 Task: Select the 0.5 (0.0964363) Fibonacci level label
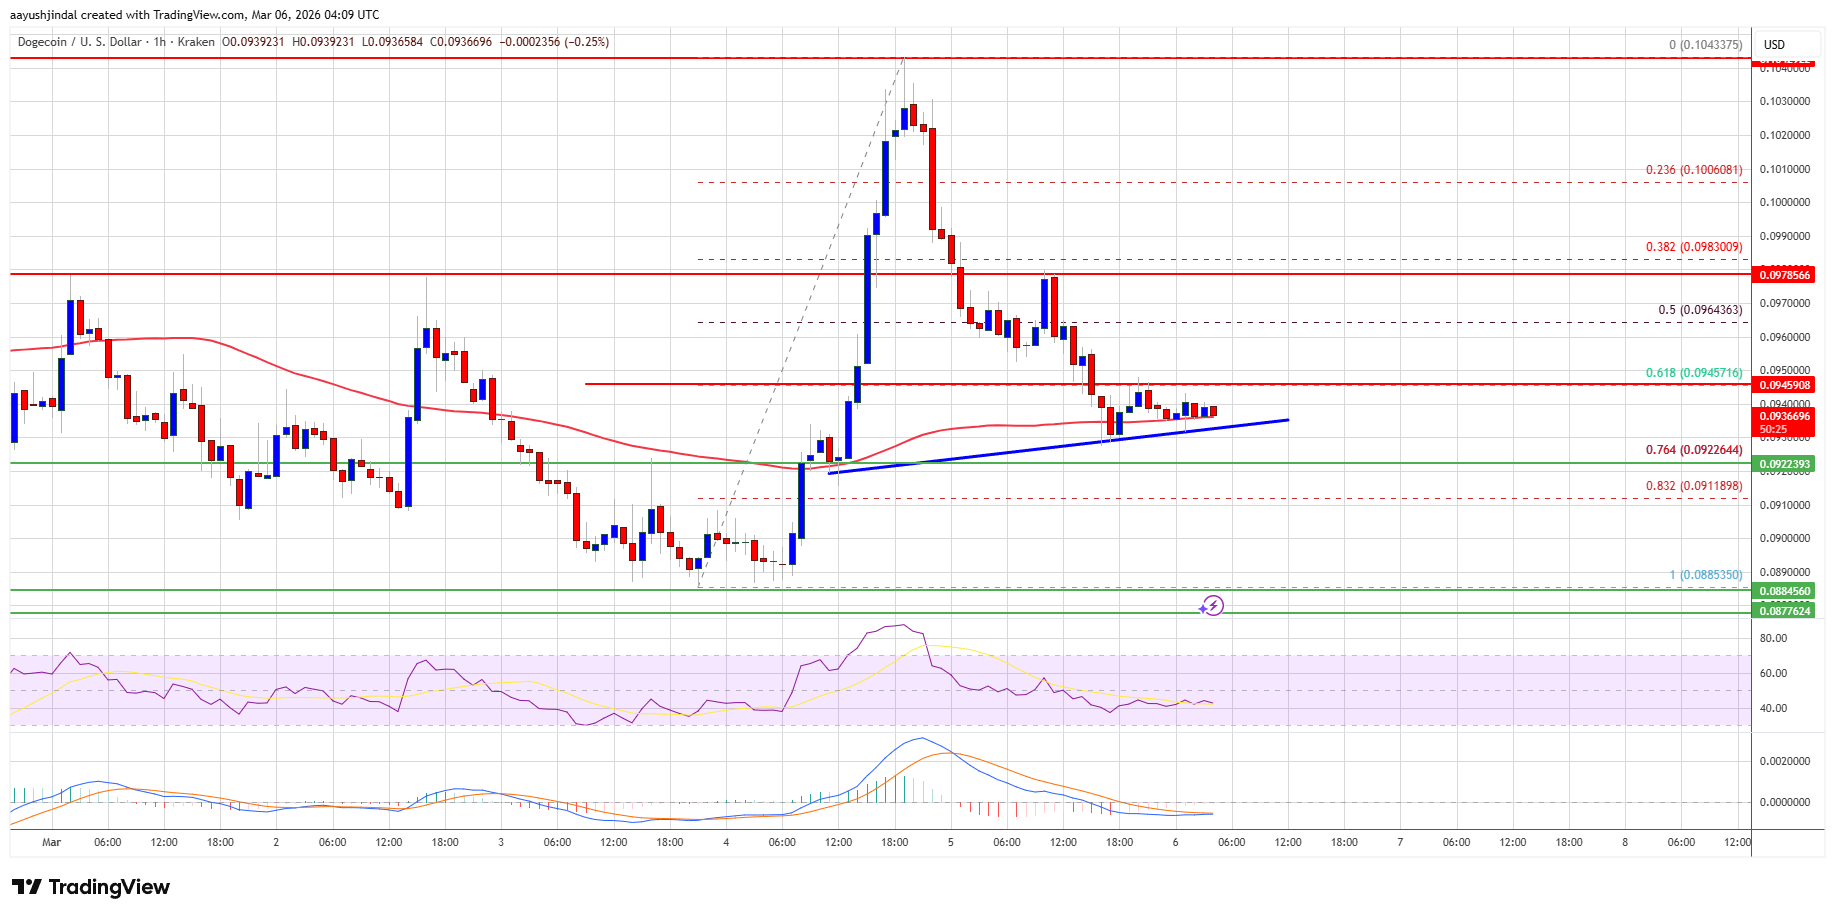pos(1699,310)
